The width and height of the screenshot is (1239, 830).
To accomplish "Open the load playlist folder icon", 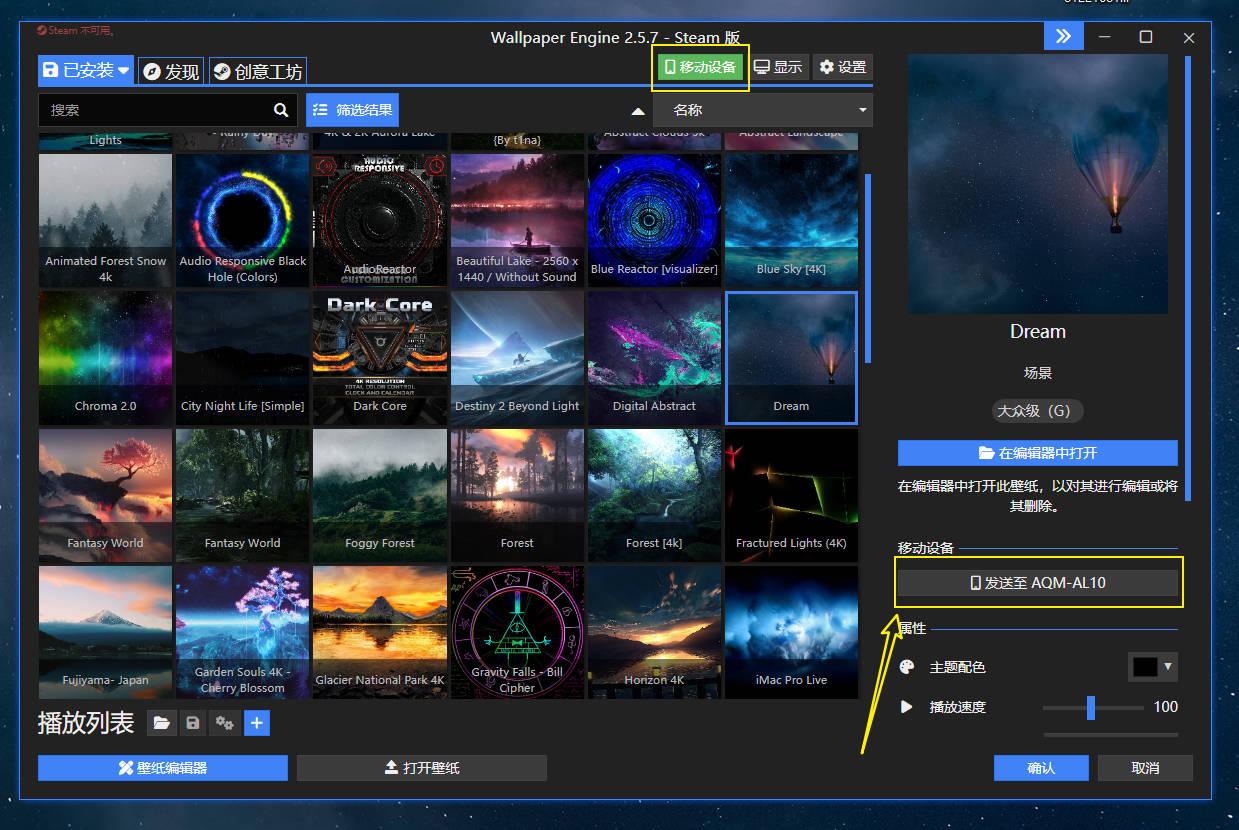I will click(161, 723).
